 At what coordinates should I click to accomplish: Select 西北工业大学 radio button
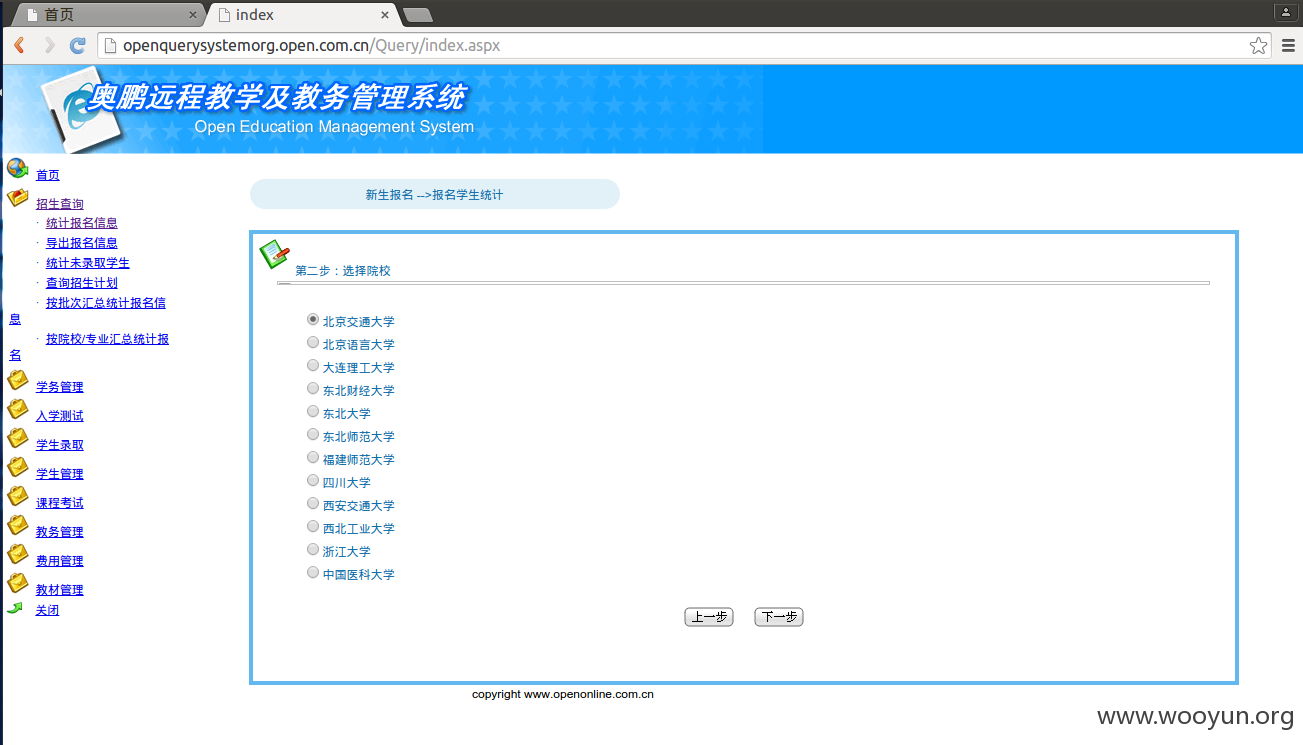click(x=313, y=527)
